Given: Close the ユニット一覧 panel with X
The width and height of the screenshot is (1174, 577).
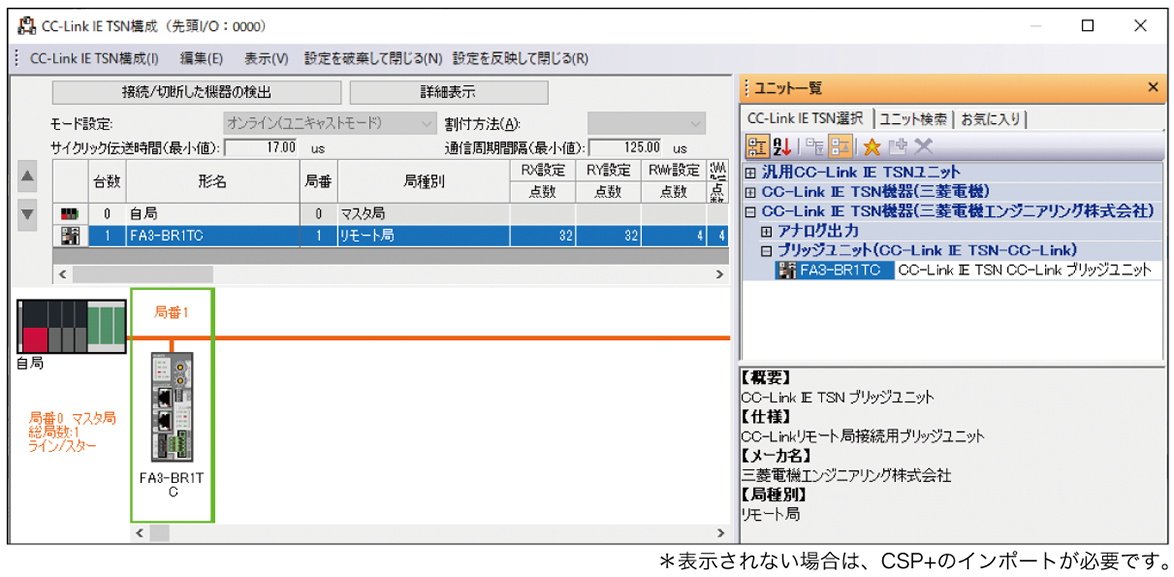Looking at the screenshot, I should point(1152,88).
